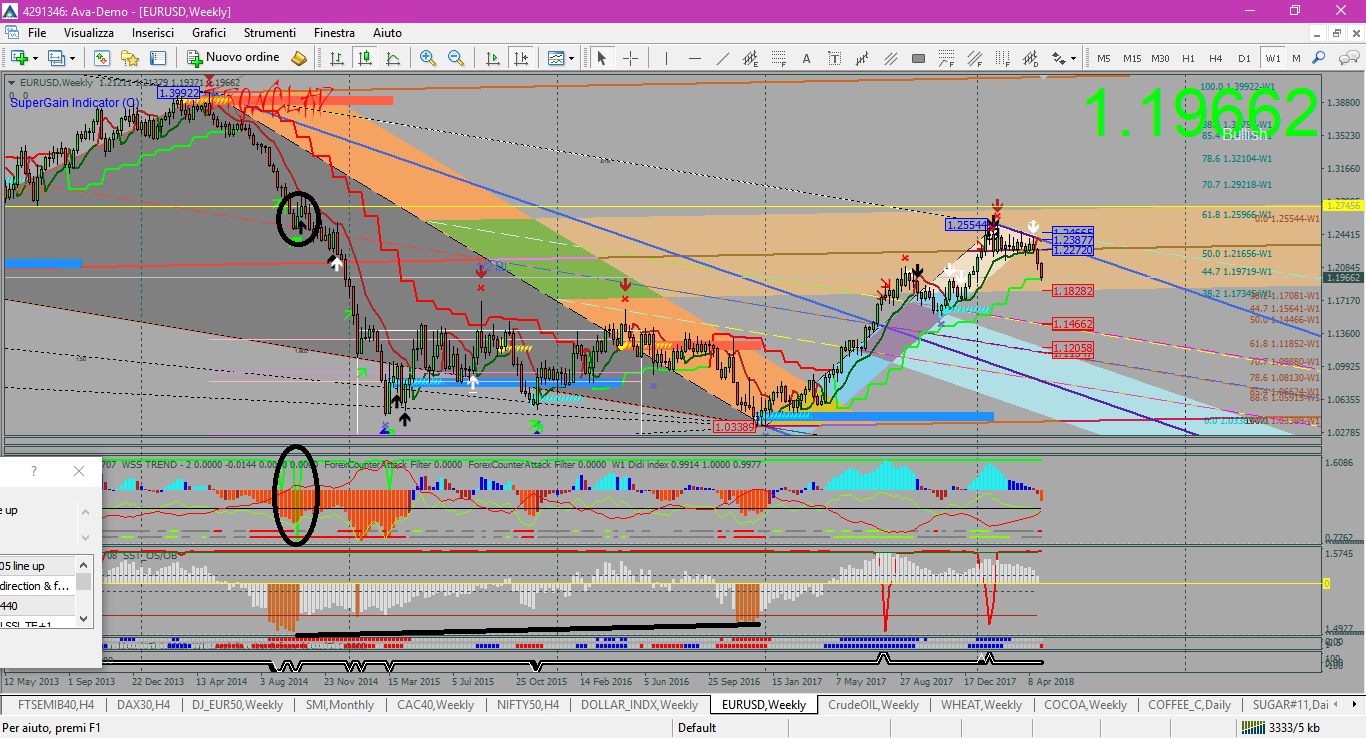Zoom in on the chart
This screenshot has height=738, width=1366.
point(428,58)
